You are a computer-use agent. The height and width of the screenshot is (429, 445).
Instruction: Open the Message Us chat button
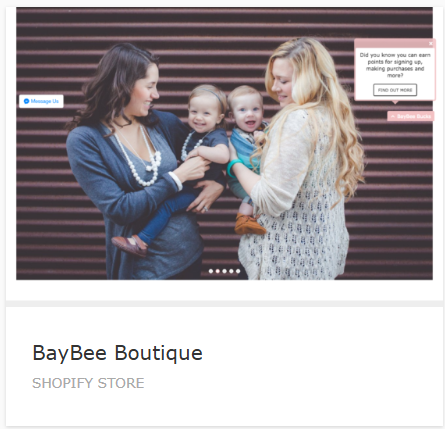click(x=41, y=101)
